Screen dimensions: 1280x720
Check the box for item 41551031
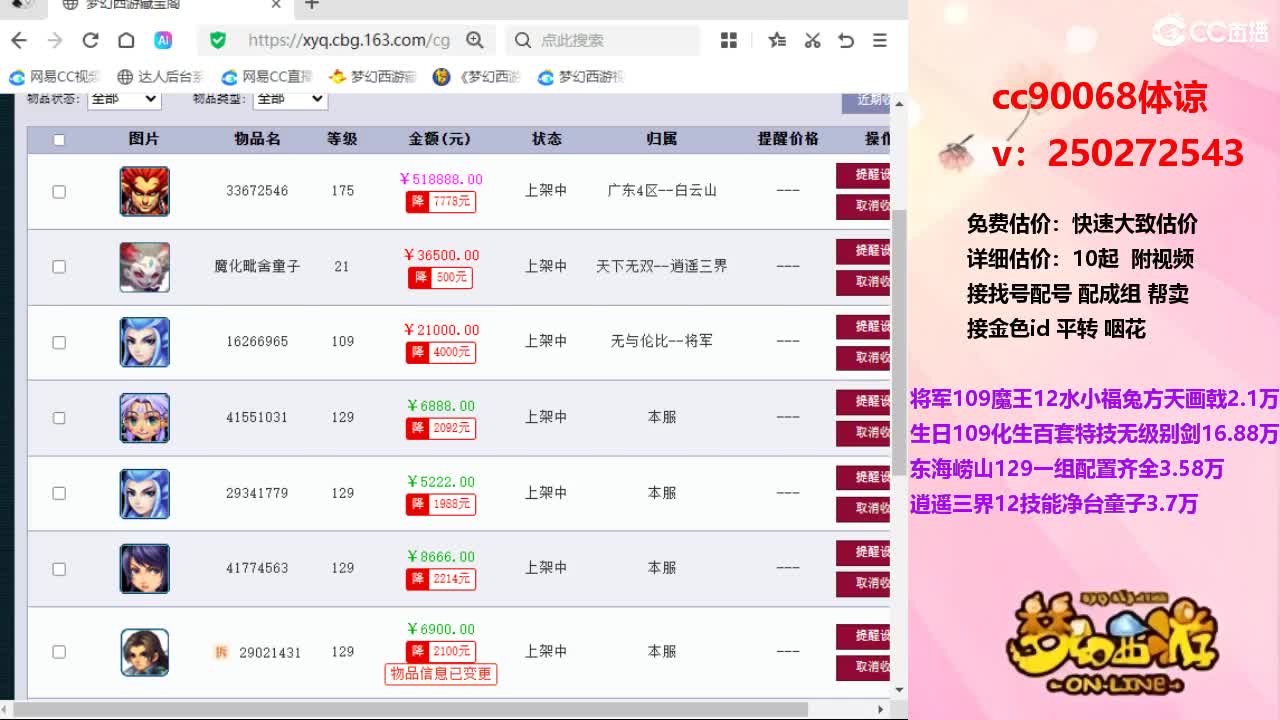coord(59,417)
